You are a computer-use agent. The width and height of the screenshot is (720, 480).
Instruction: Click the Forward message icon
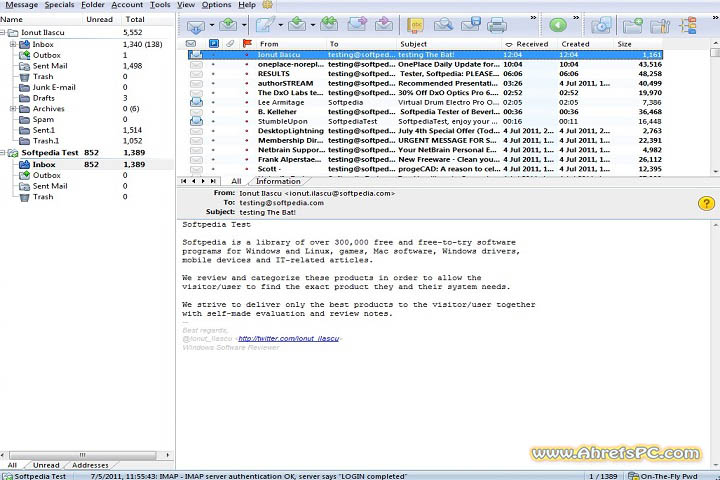(357, 25)
